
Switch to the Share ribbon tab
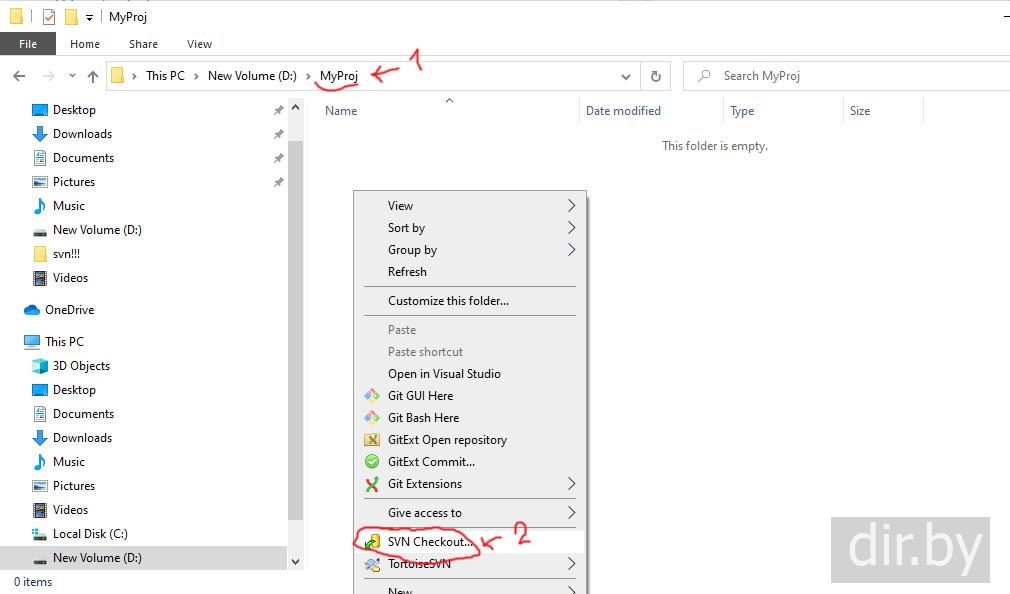pos(143,44)
